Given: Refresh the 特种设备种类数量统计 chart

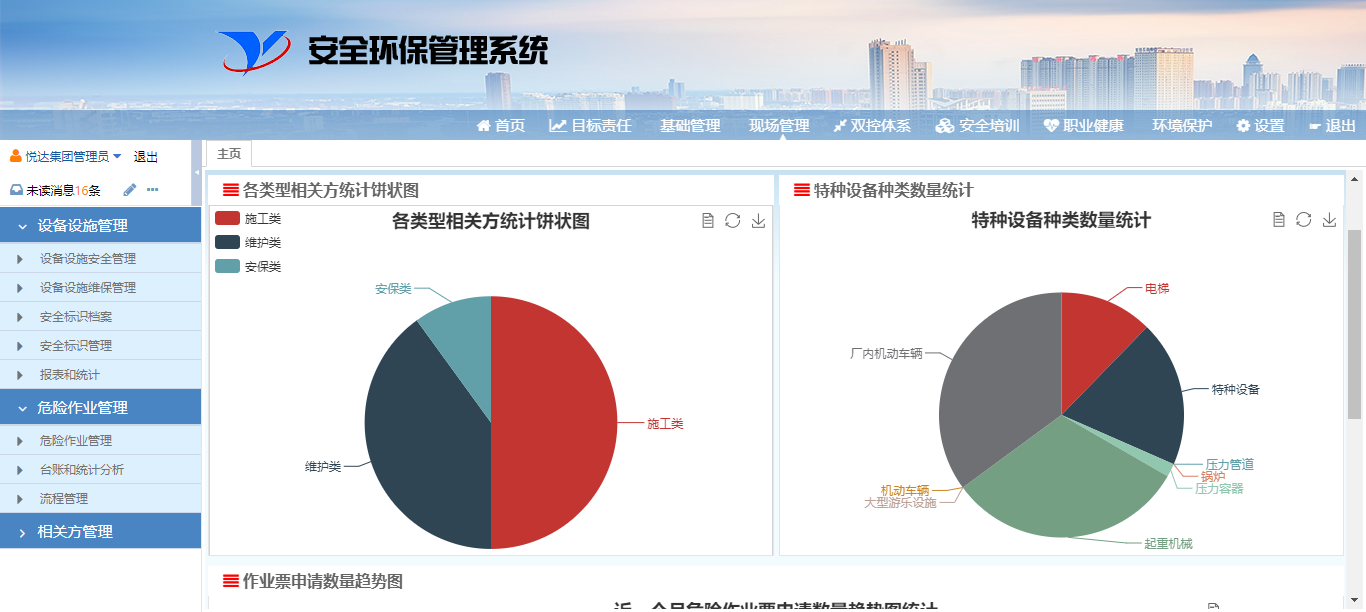Looking at the screenshot, I should pyautogui.click(x=1303, y=220).
